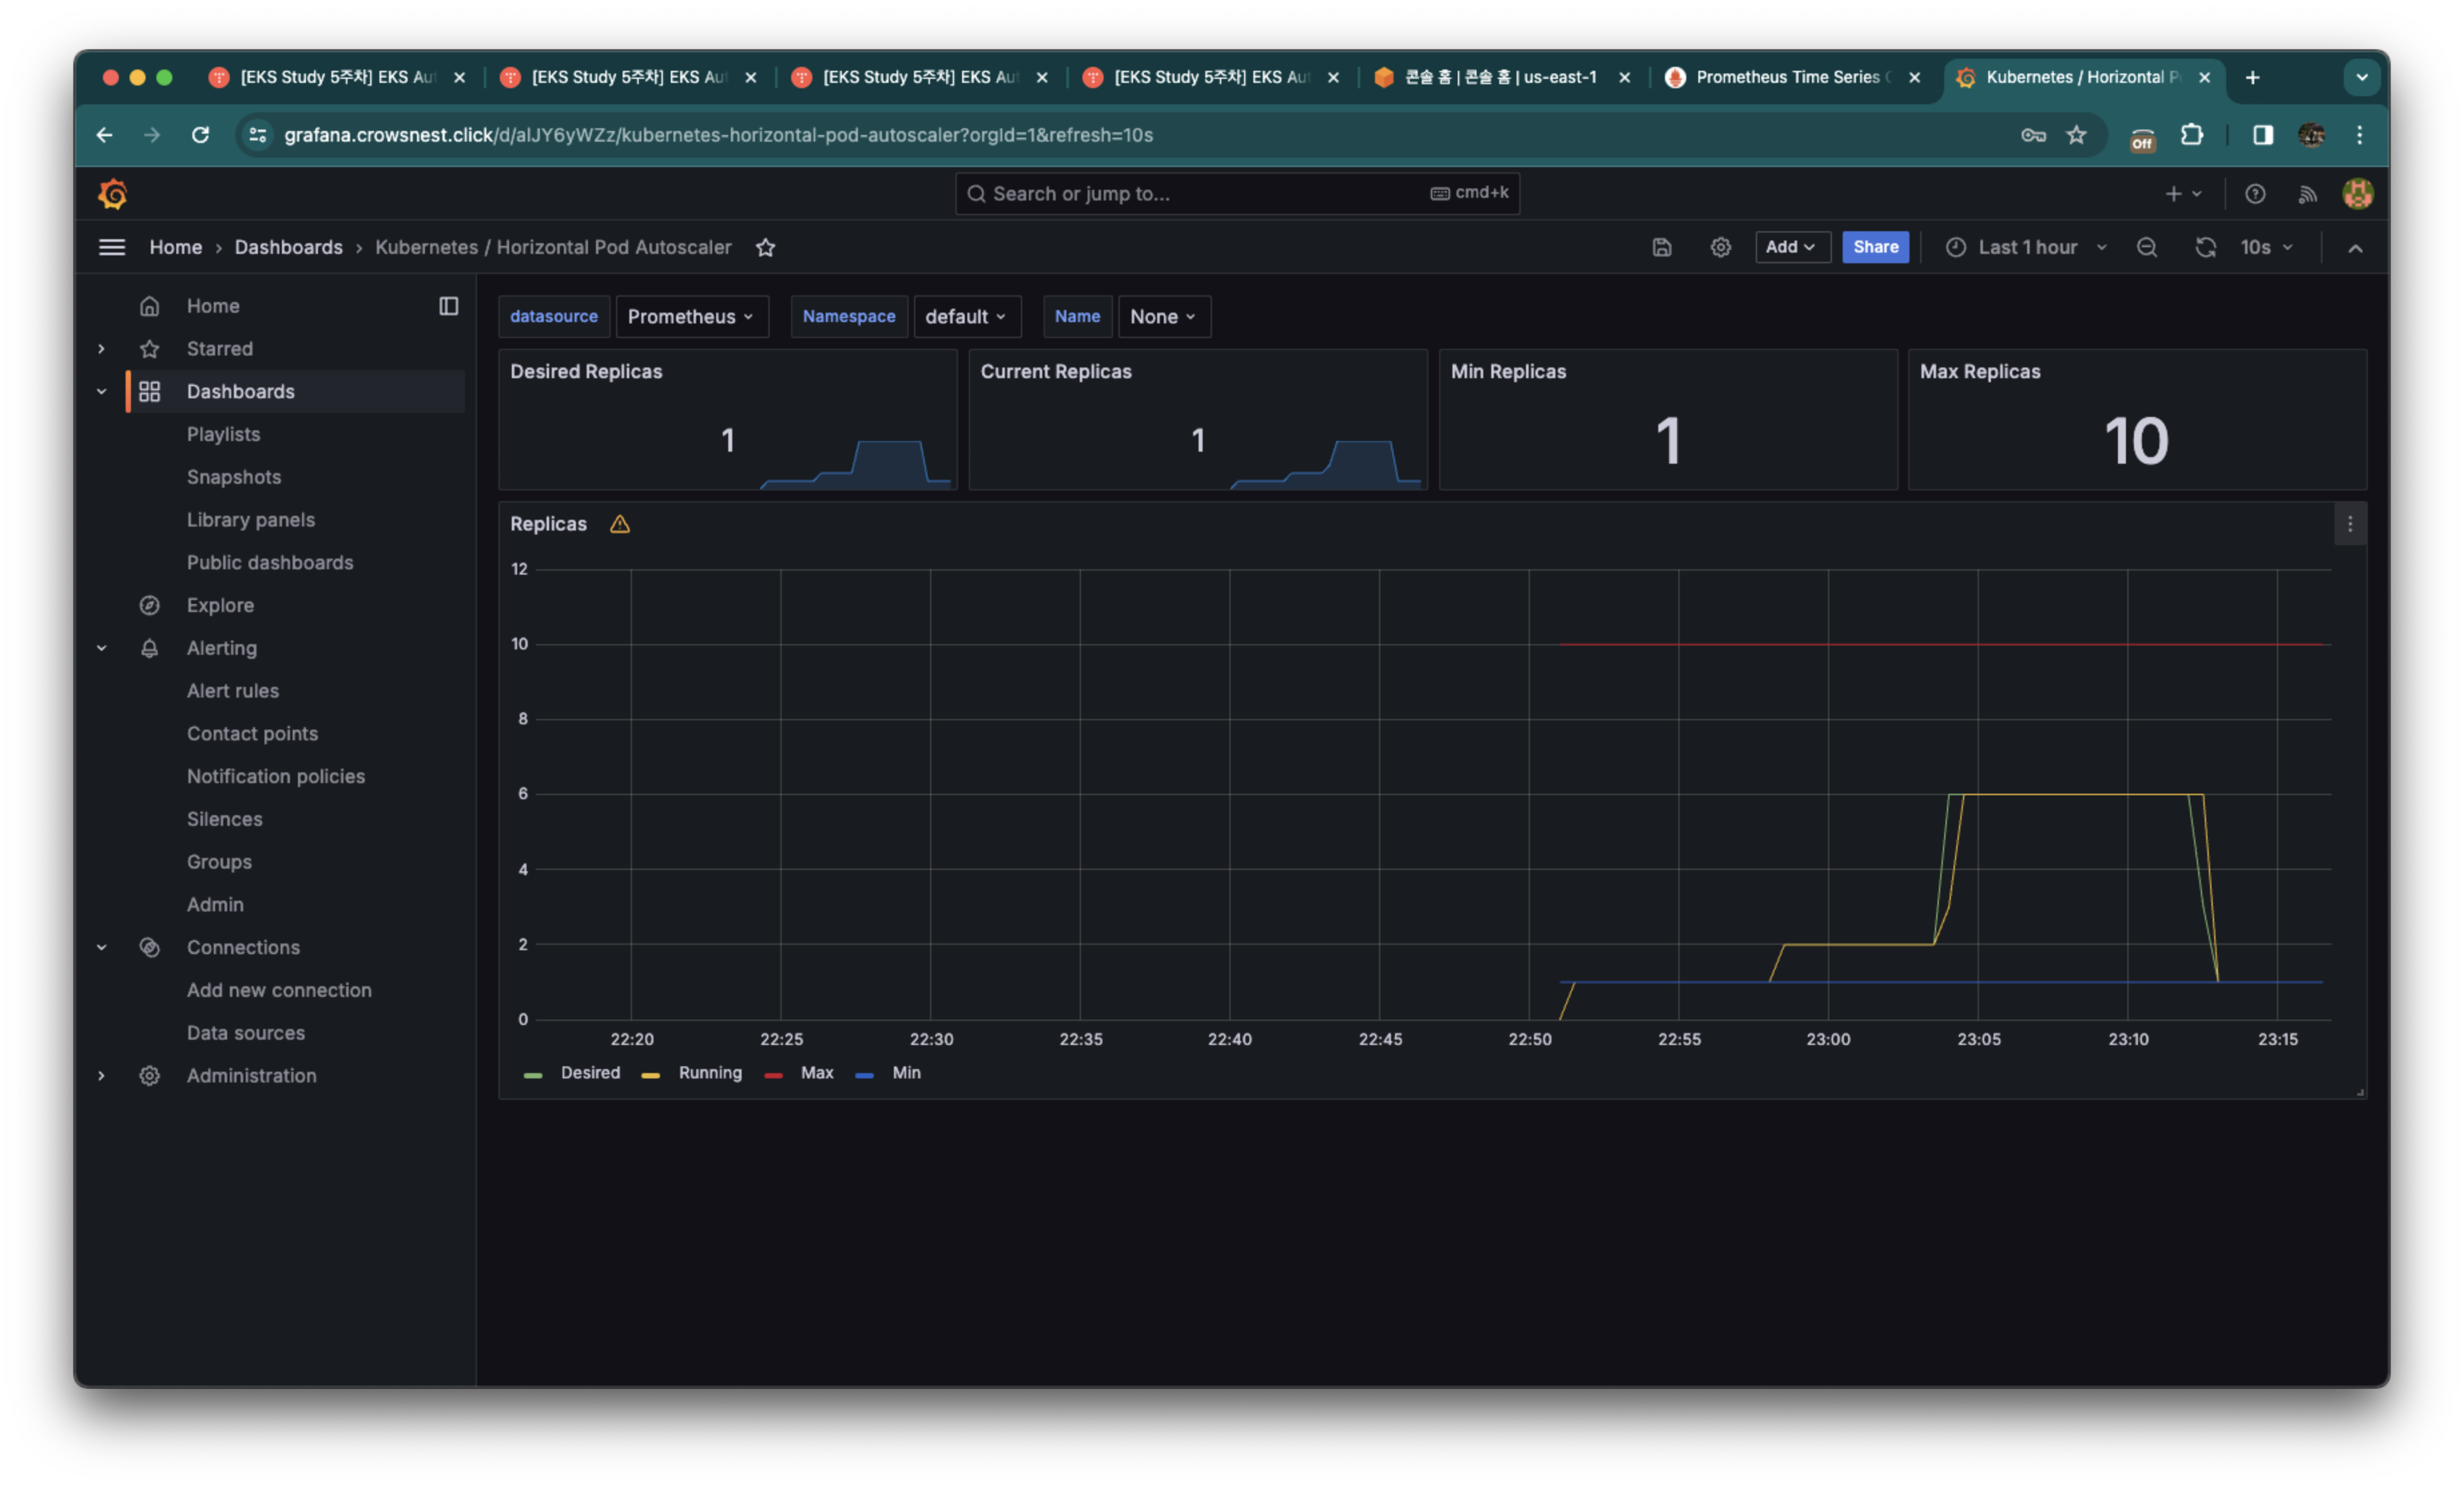The image size is (2464, 1486).
Task: Go to Dashboards in the breadcrumb
Action: (288, 247)
